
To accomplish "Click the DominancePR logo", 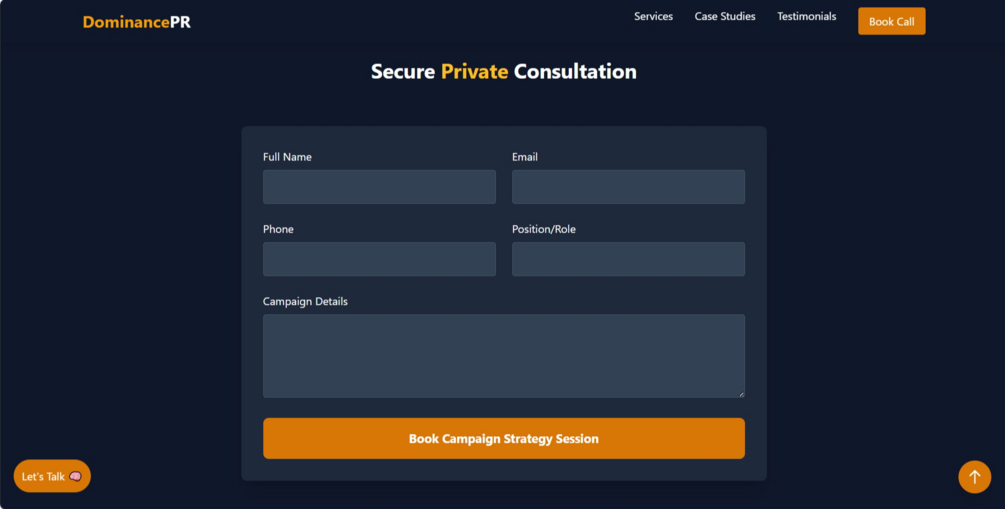I will pyautogui.click(x=136, y=22).
